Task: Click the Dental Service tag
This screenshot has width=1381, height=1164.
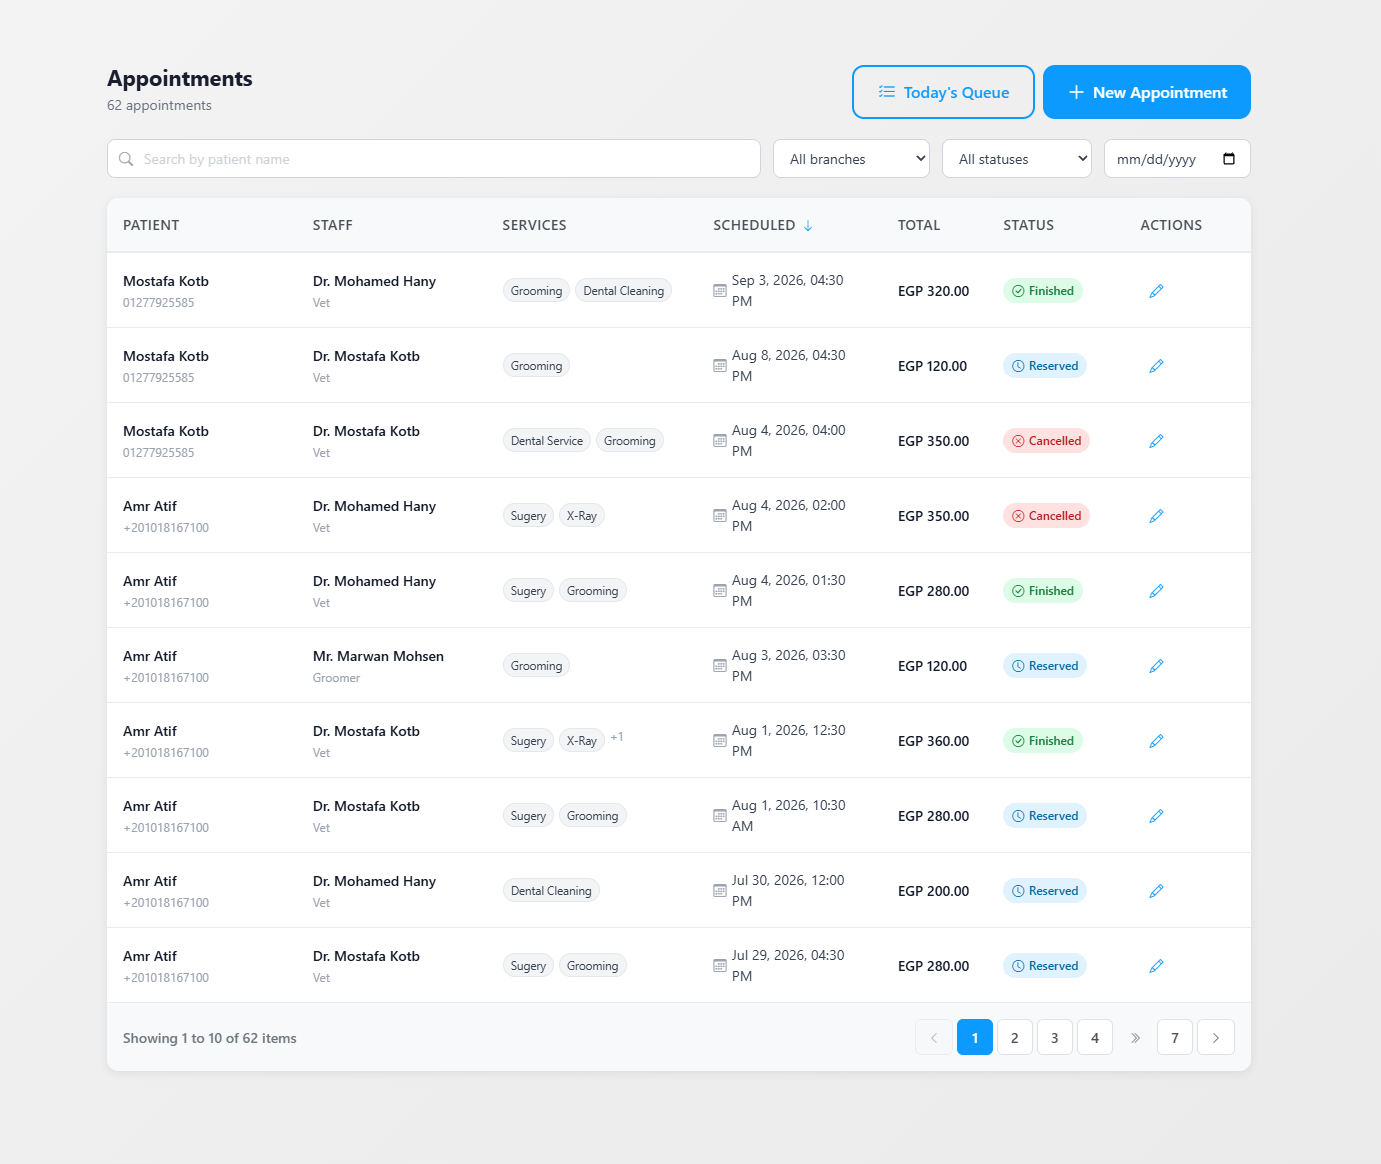Action: point(547,441)
